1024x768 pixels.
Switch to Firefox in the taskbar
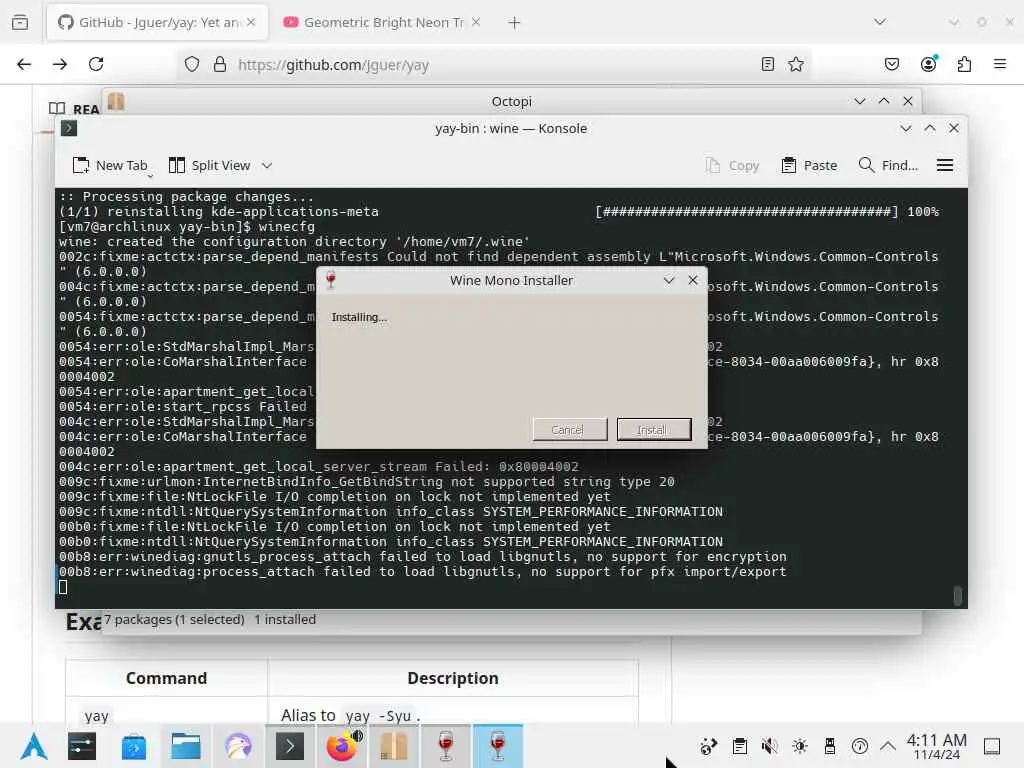pyautogui.click(x=342, y=746)
